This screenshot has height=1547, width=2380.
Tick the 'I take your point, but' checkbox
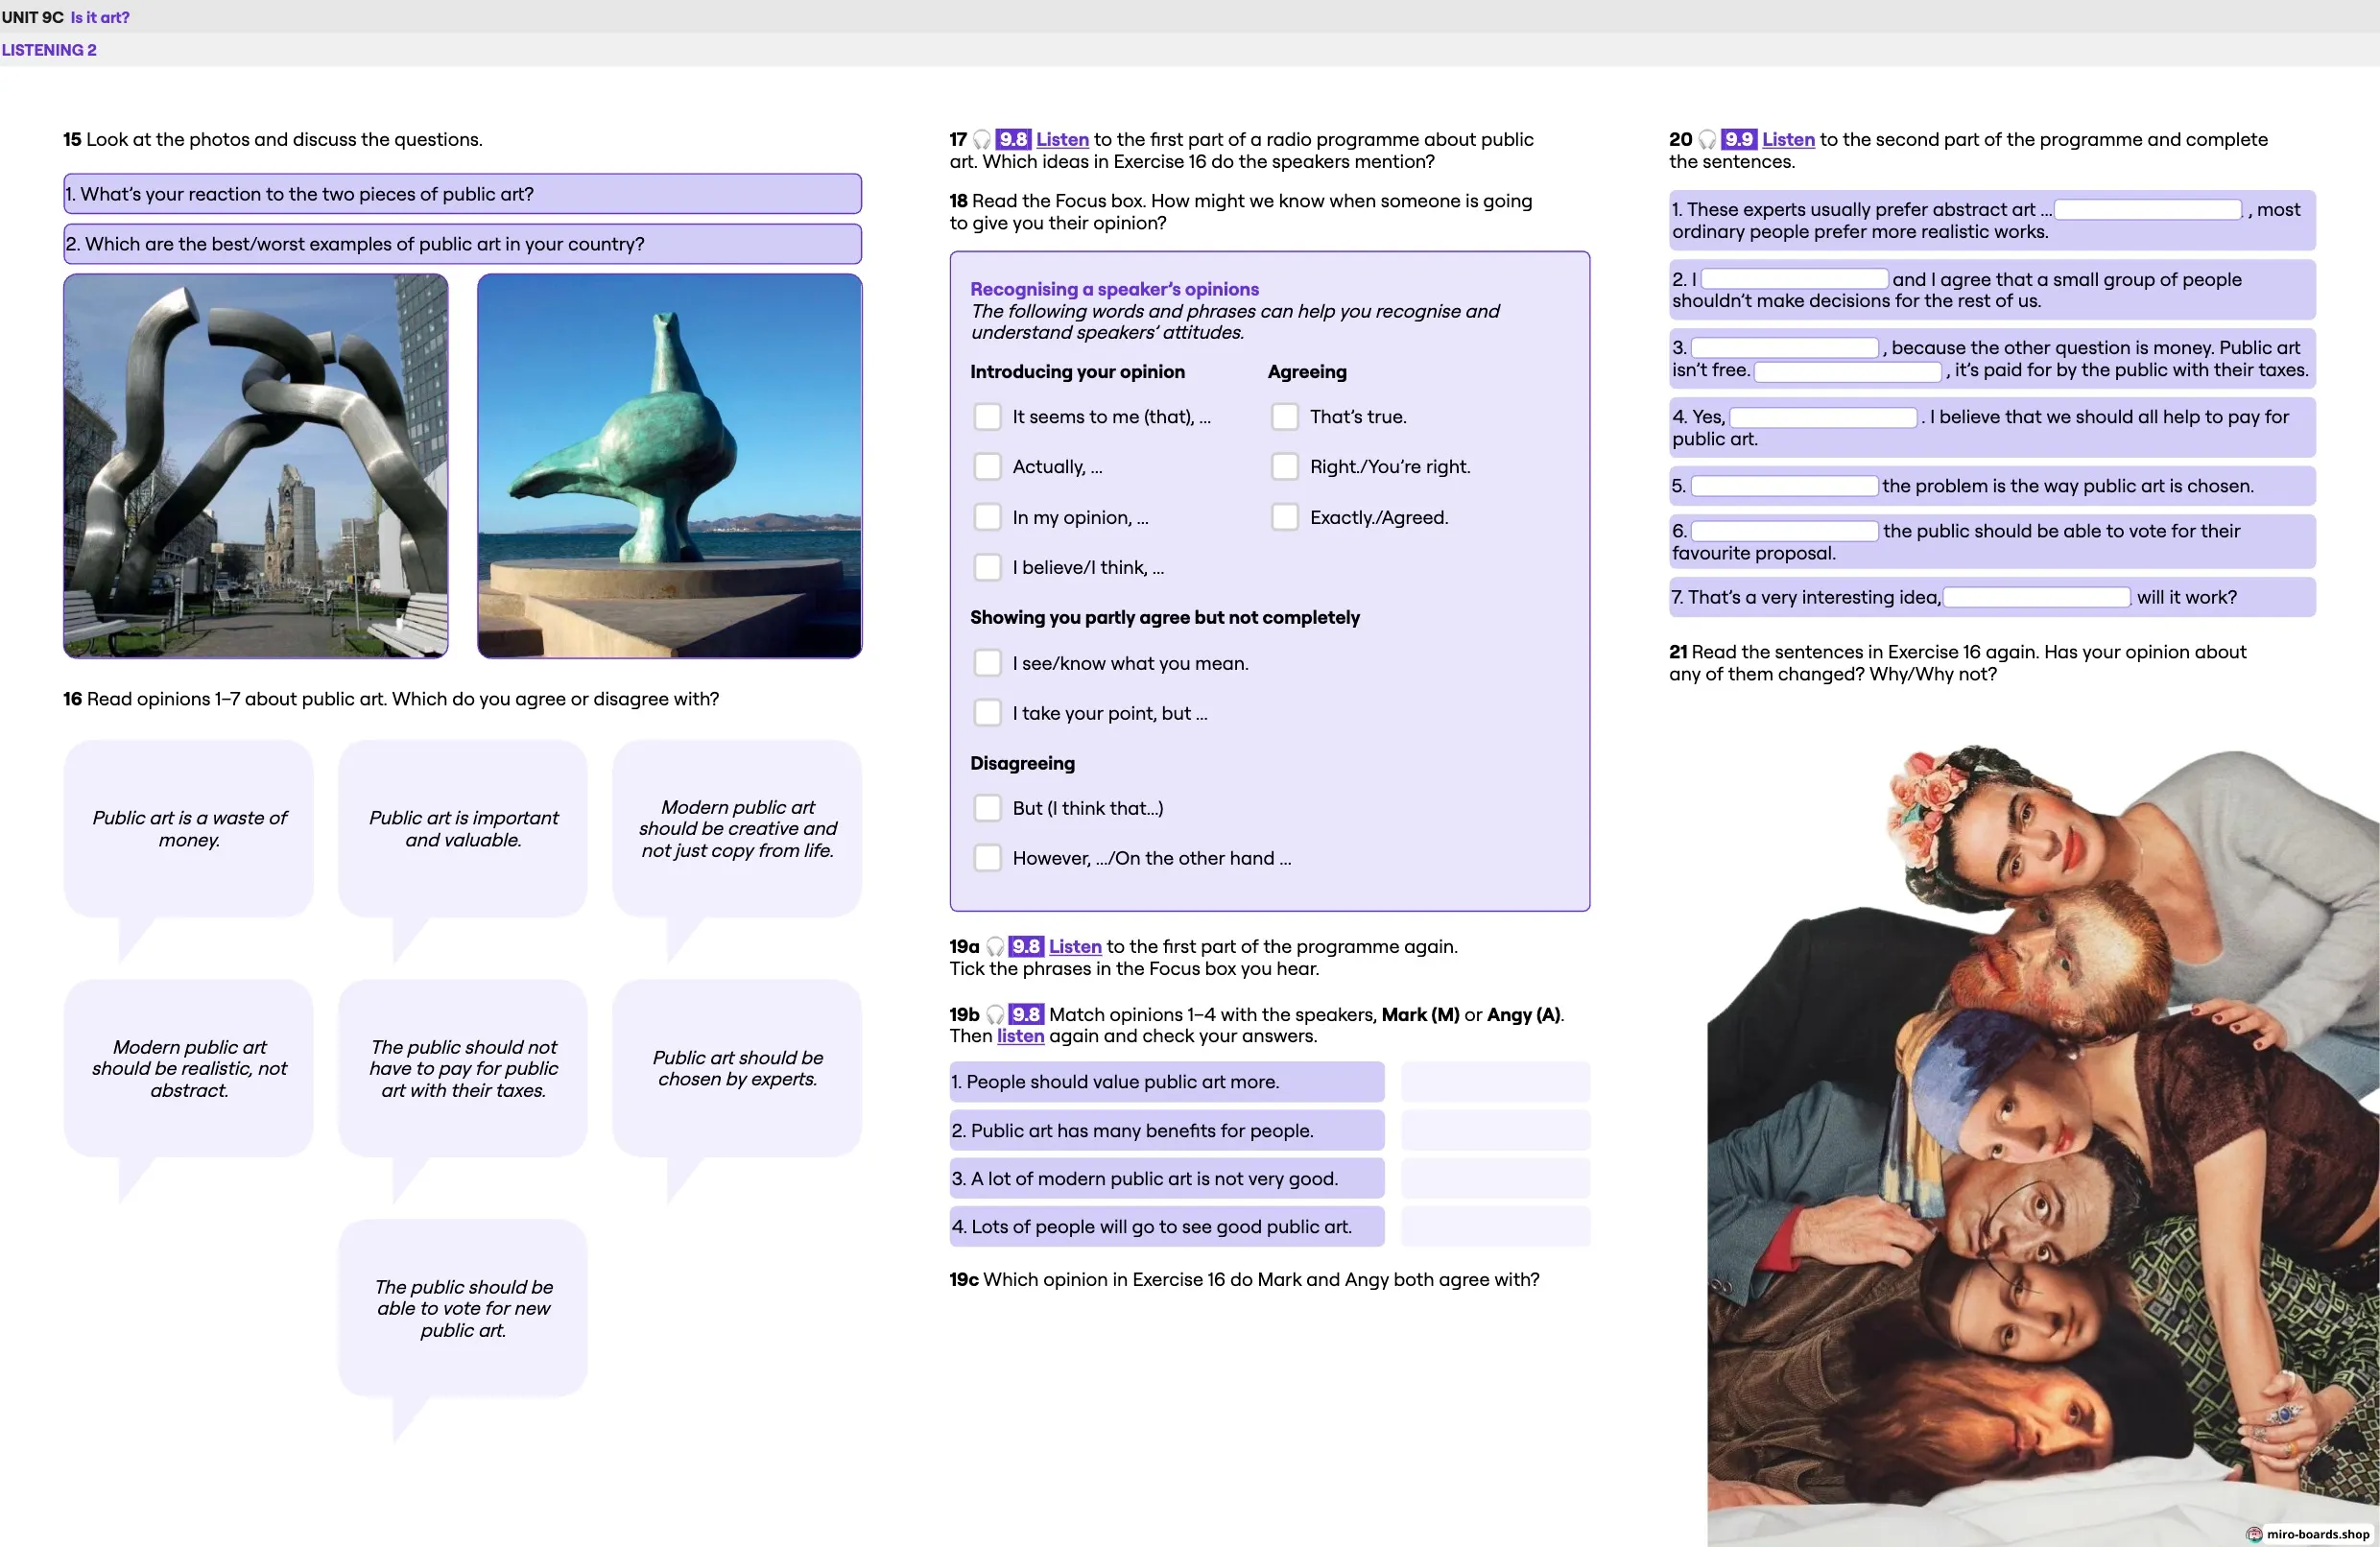tap(987, 713)
